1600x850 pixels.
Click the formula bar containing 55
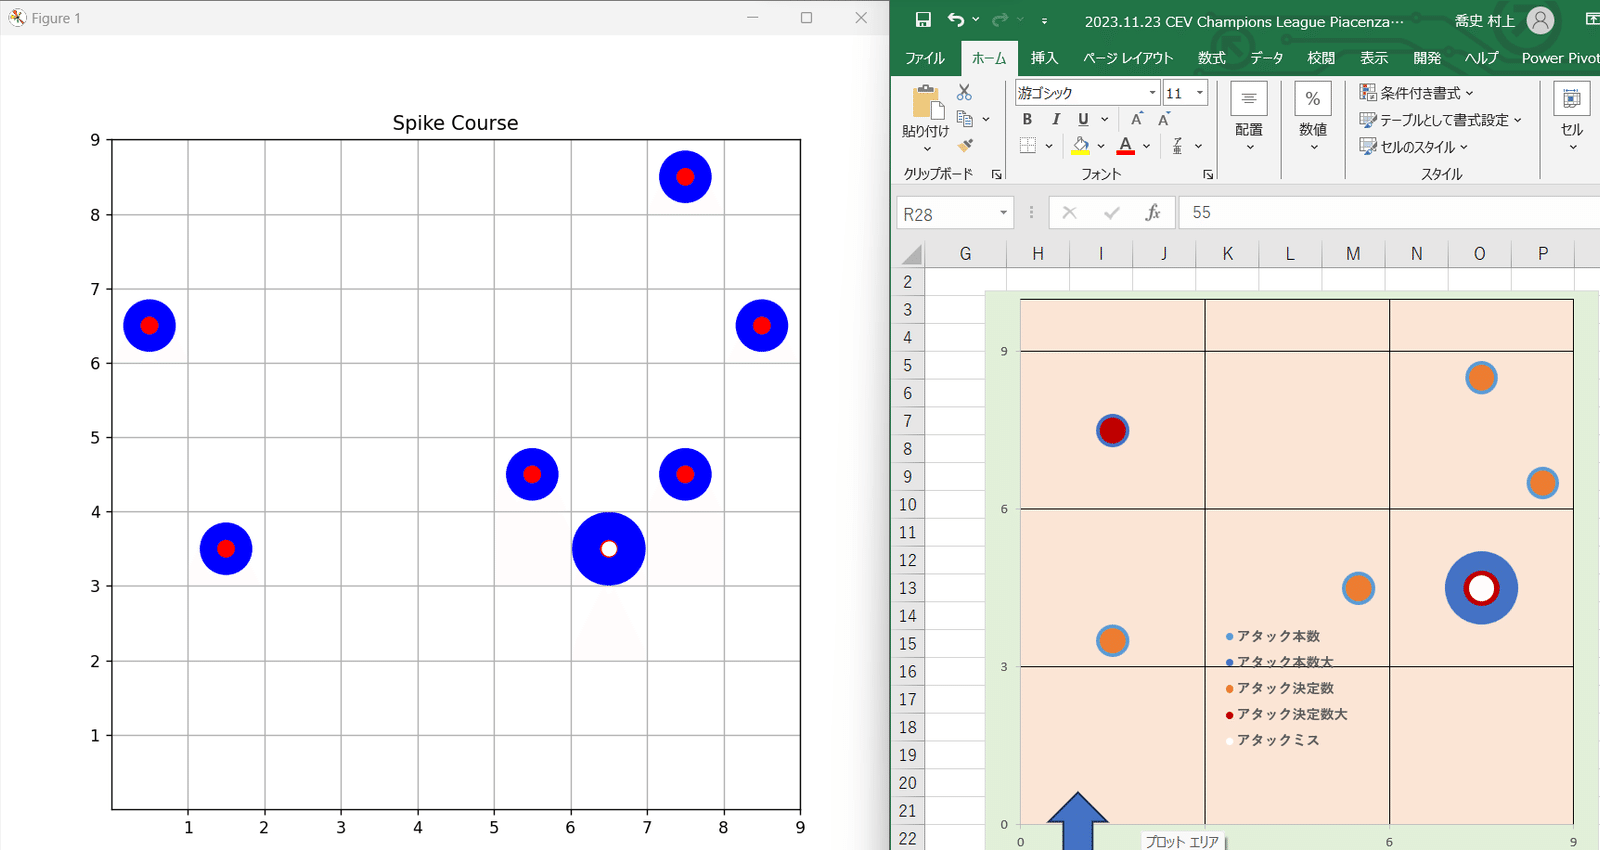pos(1390,213)
